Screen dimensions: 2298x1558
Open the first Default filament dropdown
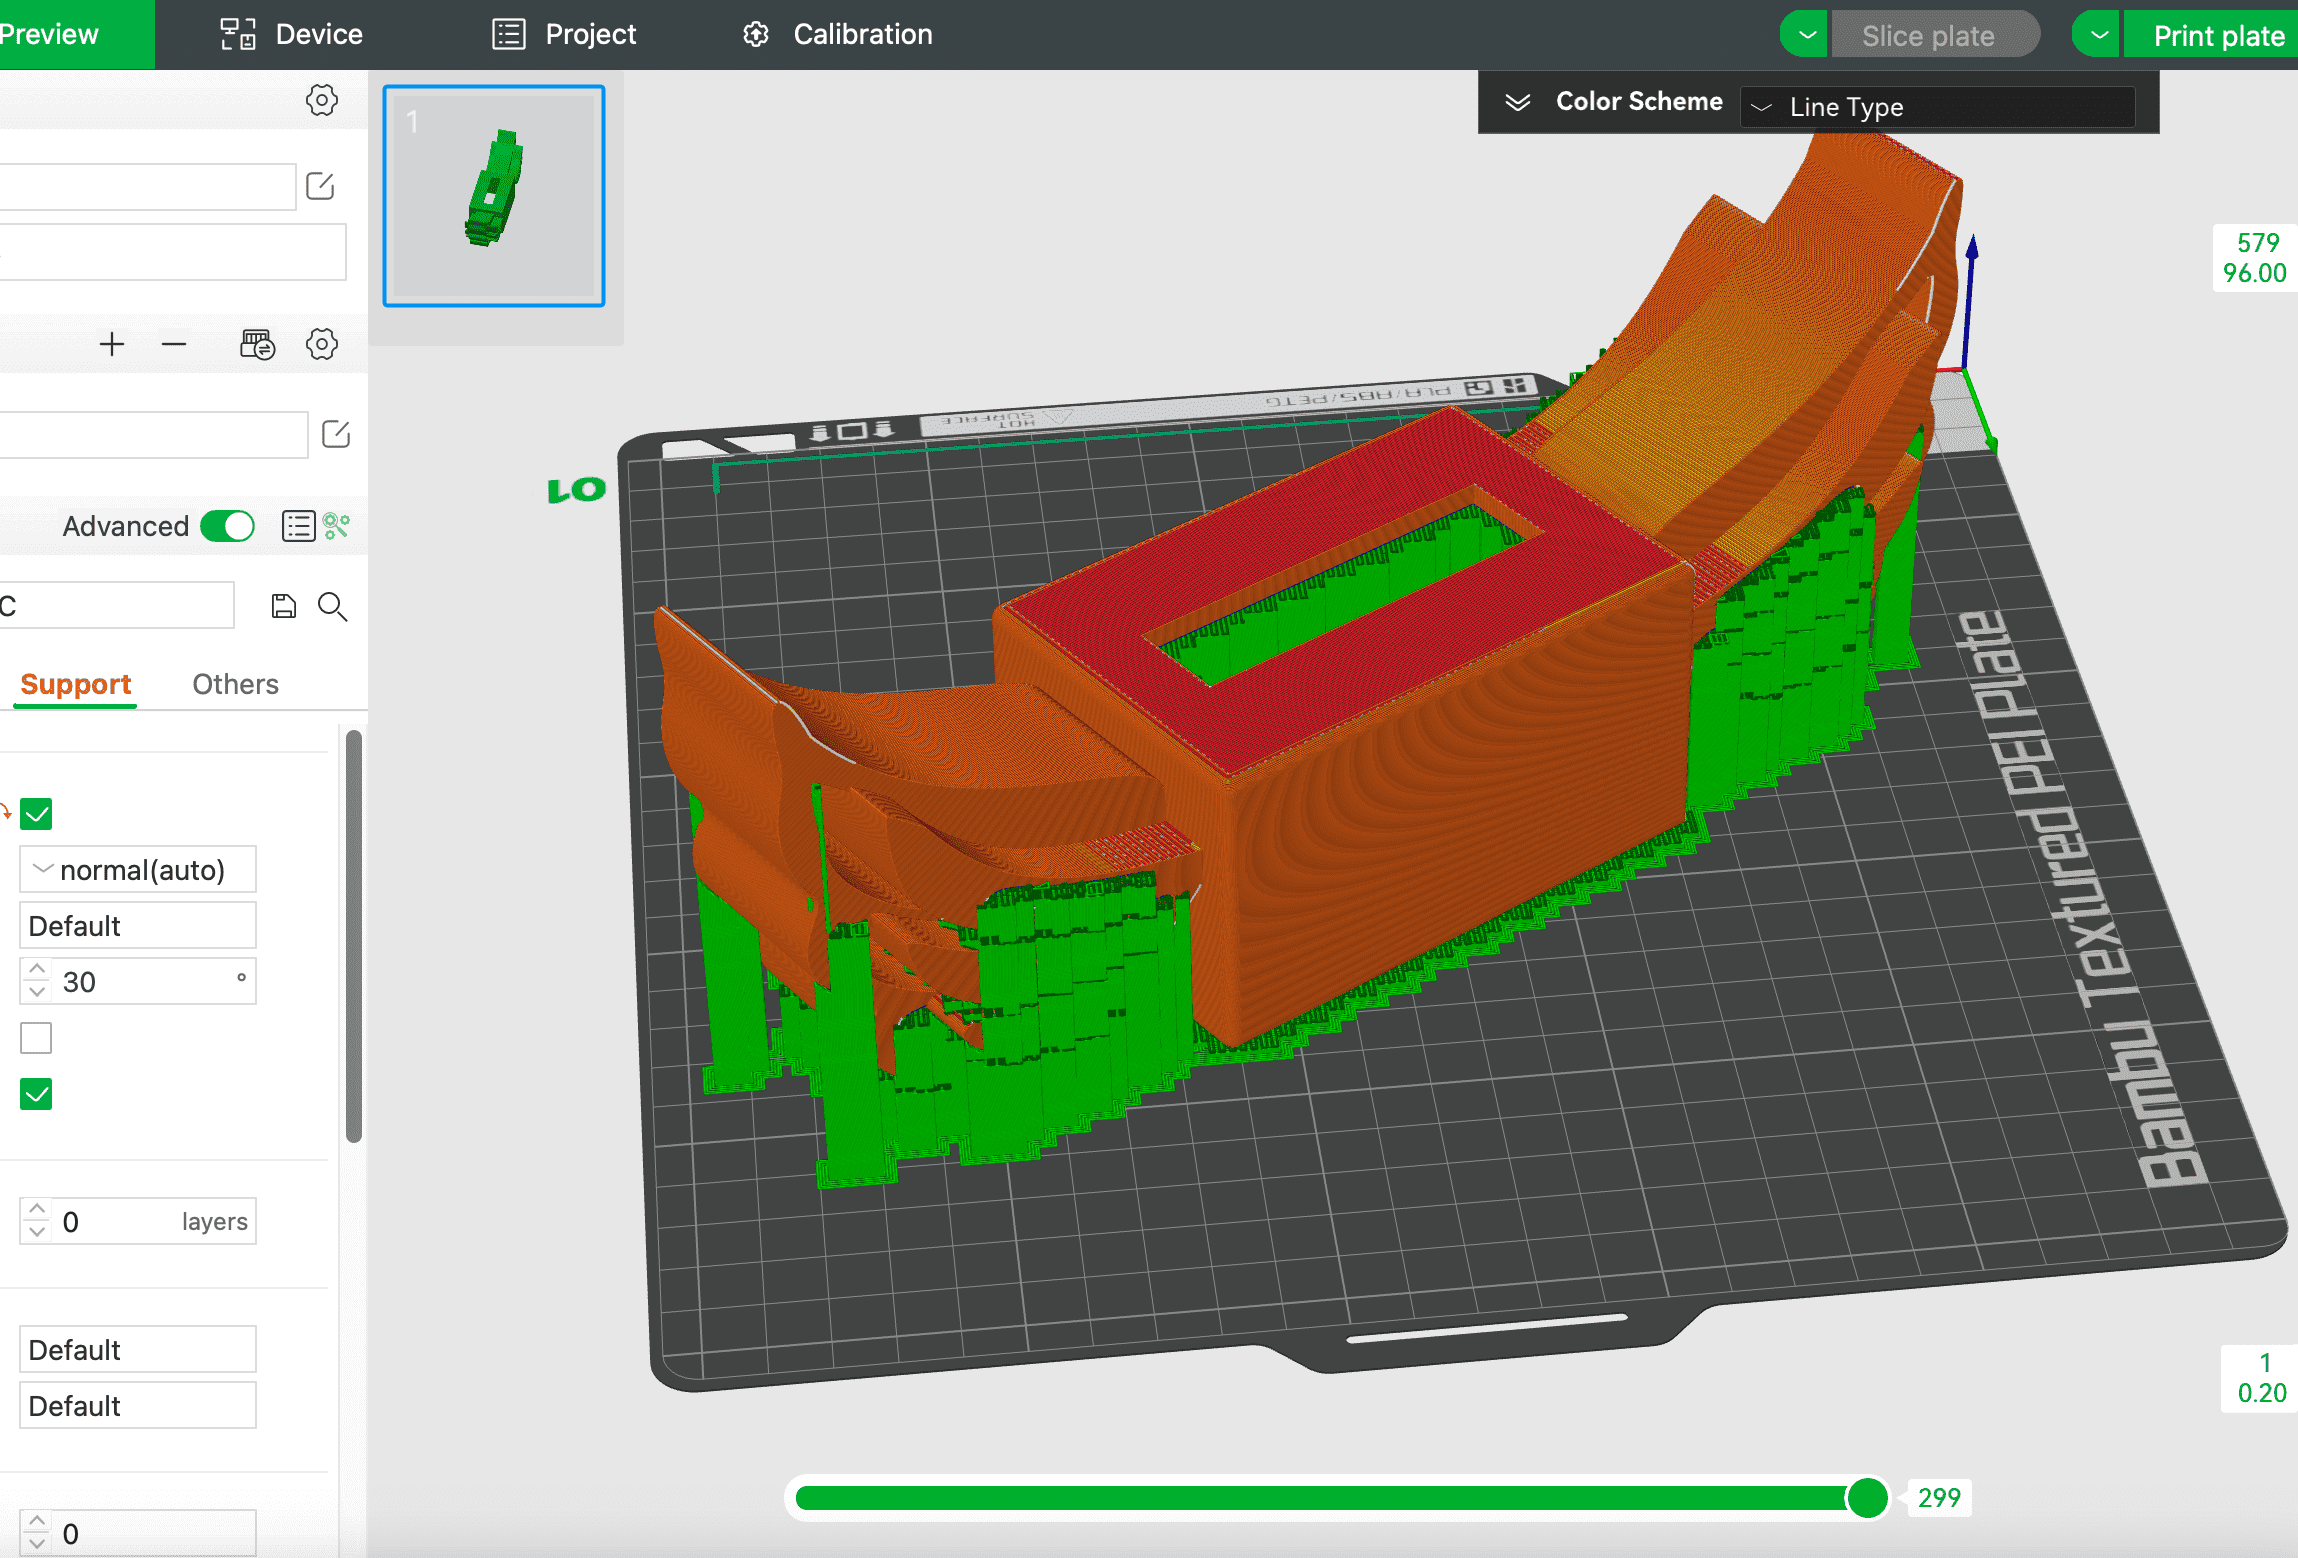tap(138, 1349)
